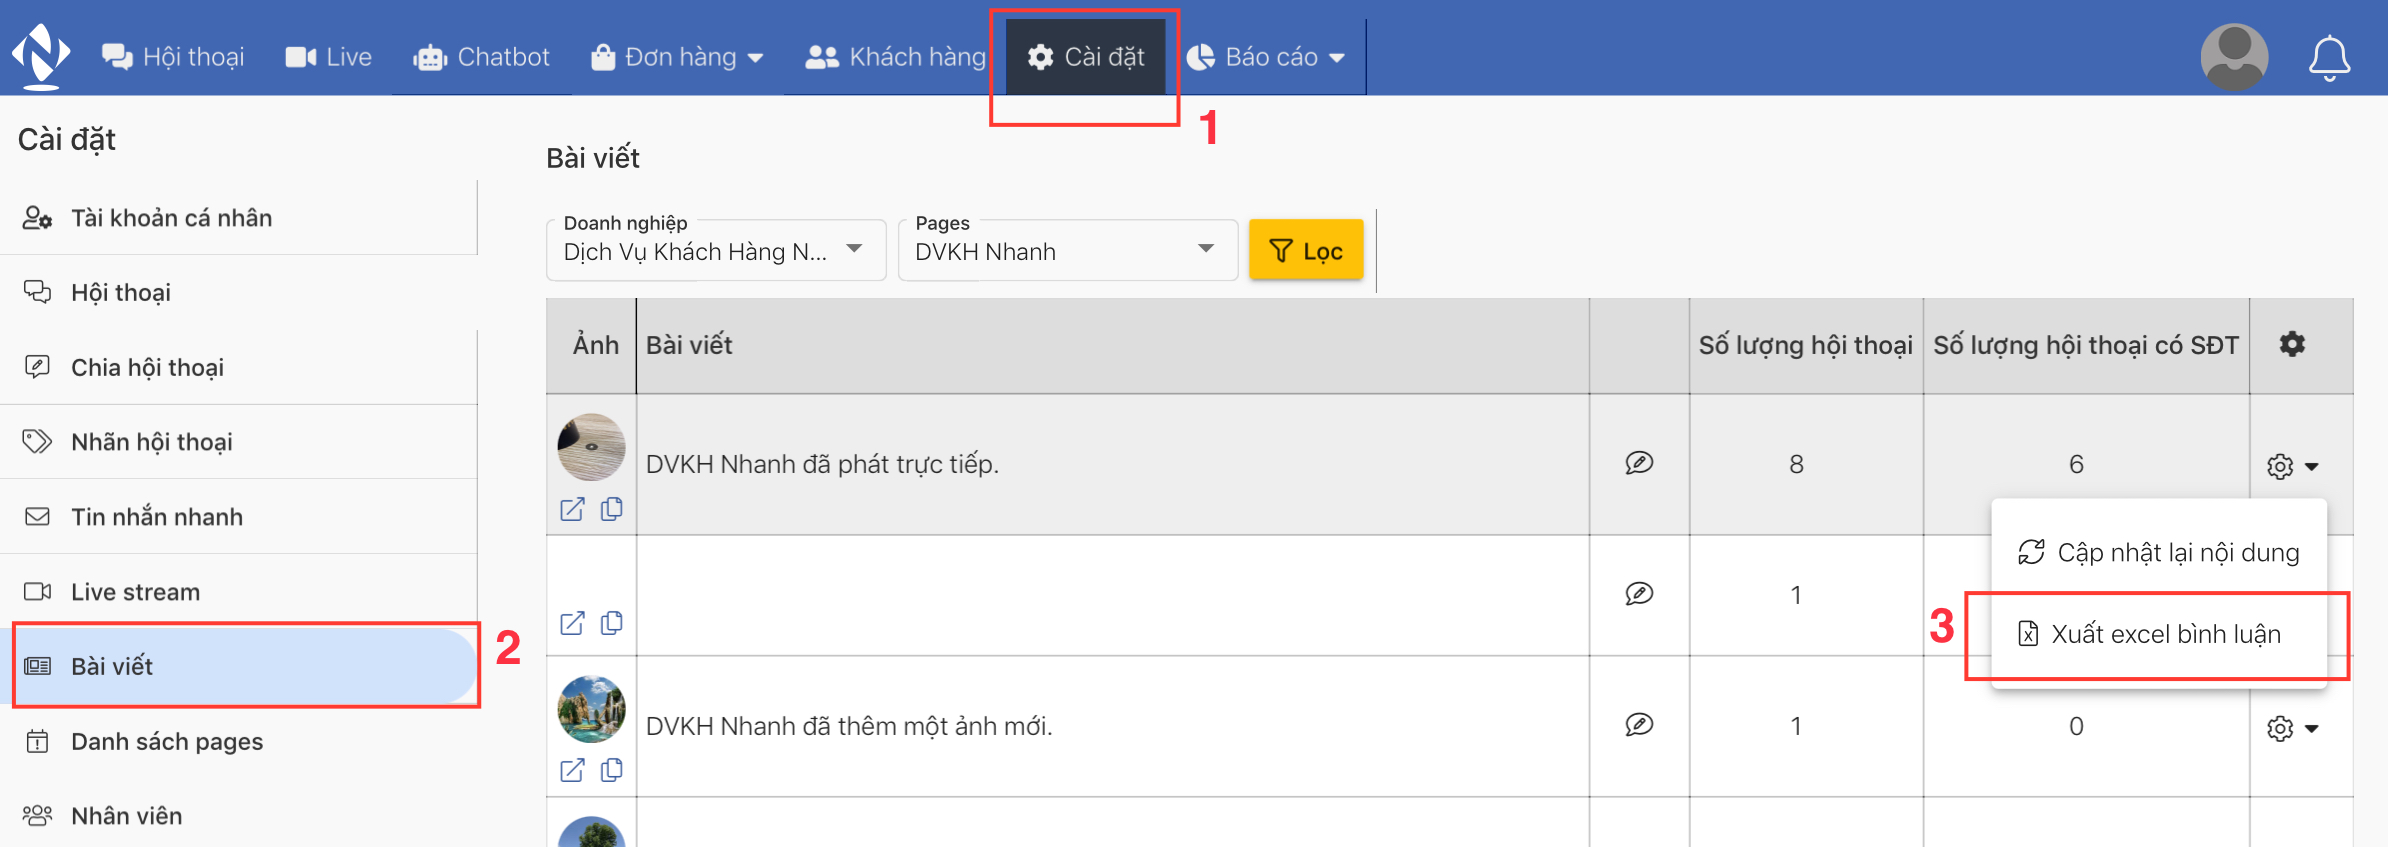Toggle comment visibility for new photo post
This screenshot has width=2388, height=847.
1639,725
